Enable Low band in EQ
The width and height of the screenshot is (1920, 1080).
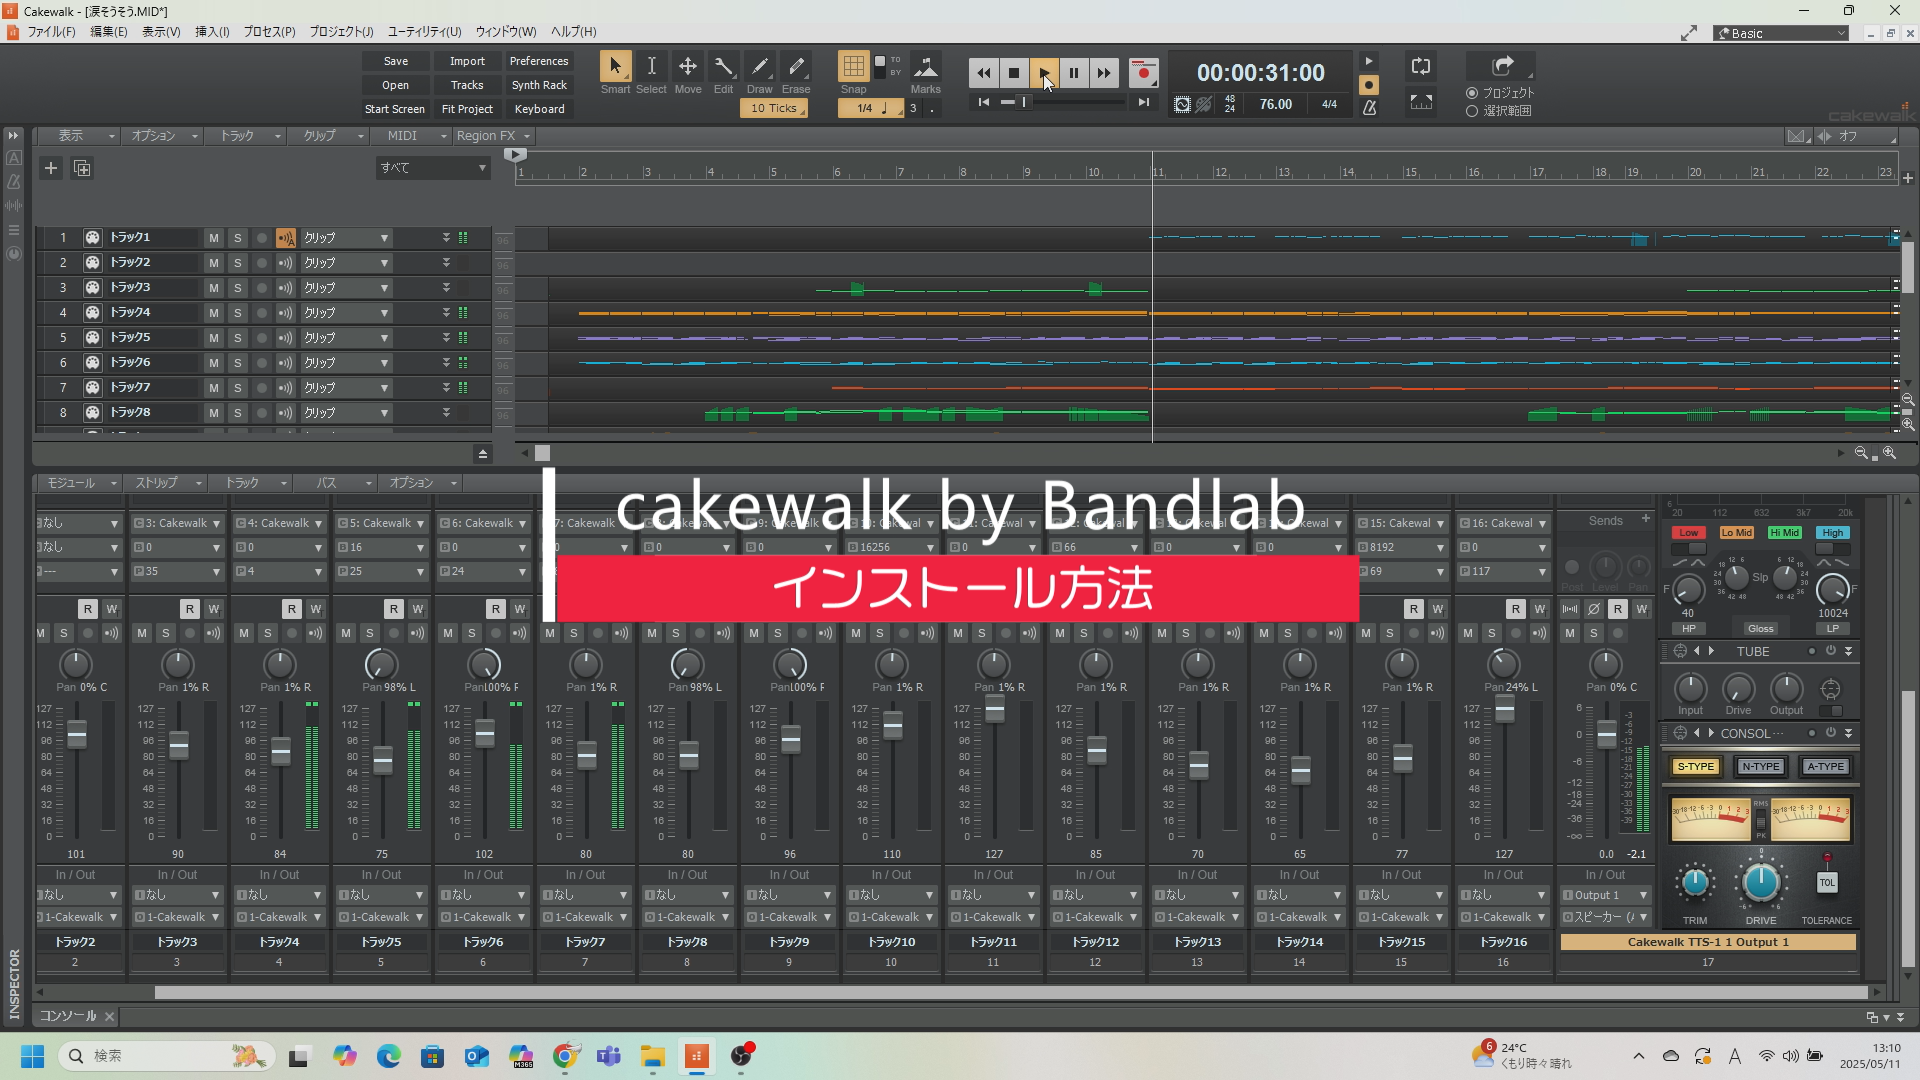coord(1689,533)
